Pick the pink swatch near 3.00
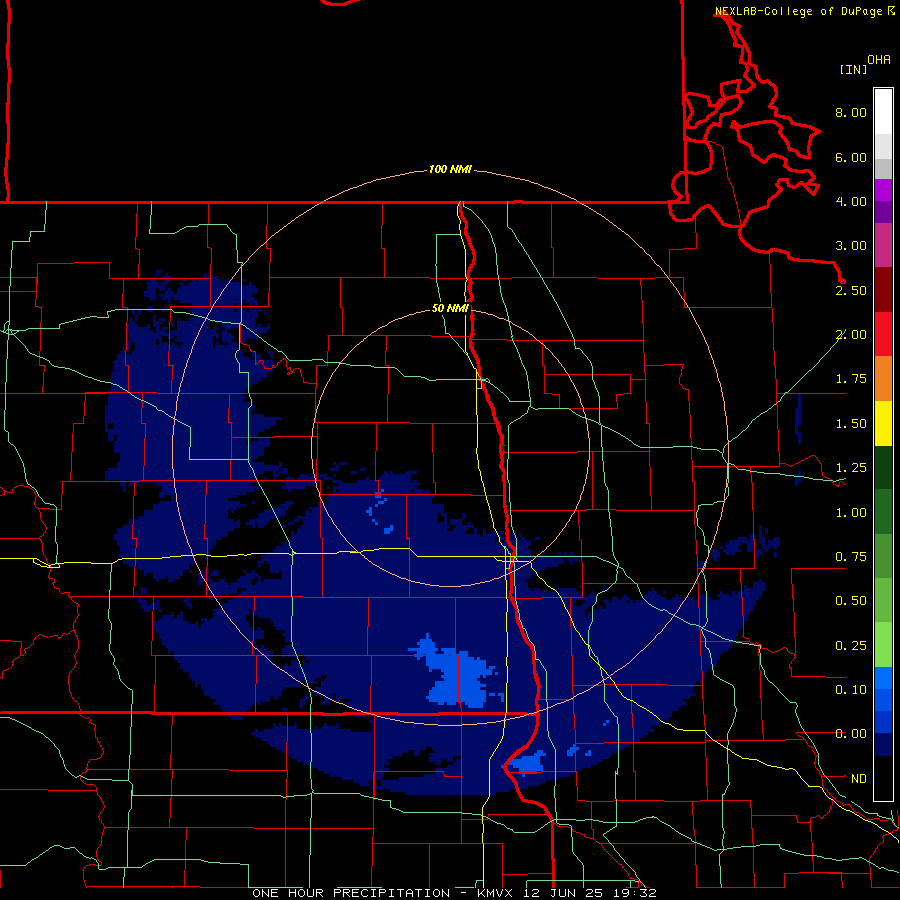Image resolution: width=900 pixels, height=900 pixels. pyautogui.click(x=883, y=245)
